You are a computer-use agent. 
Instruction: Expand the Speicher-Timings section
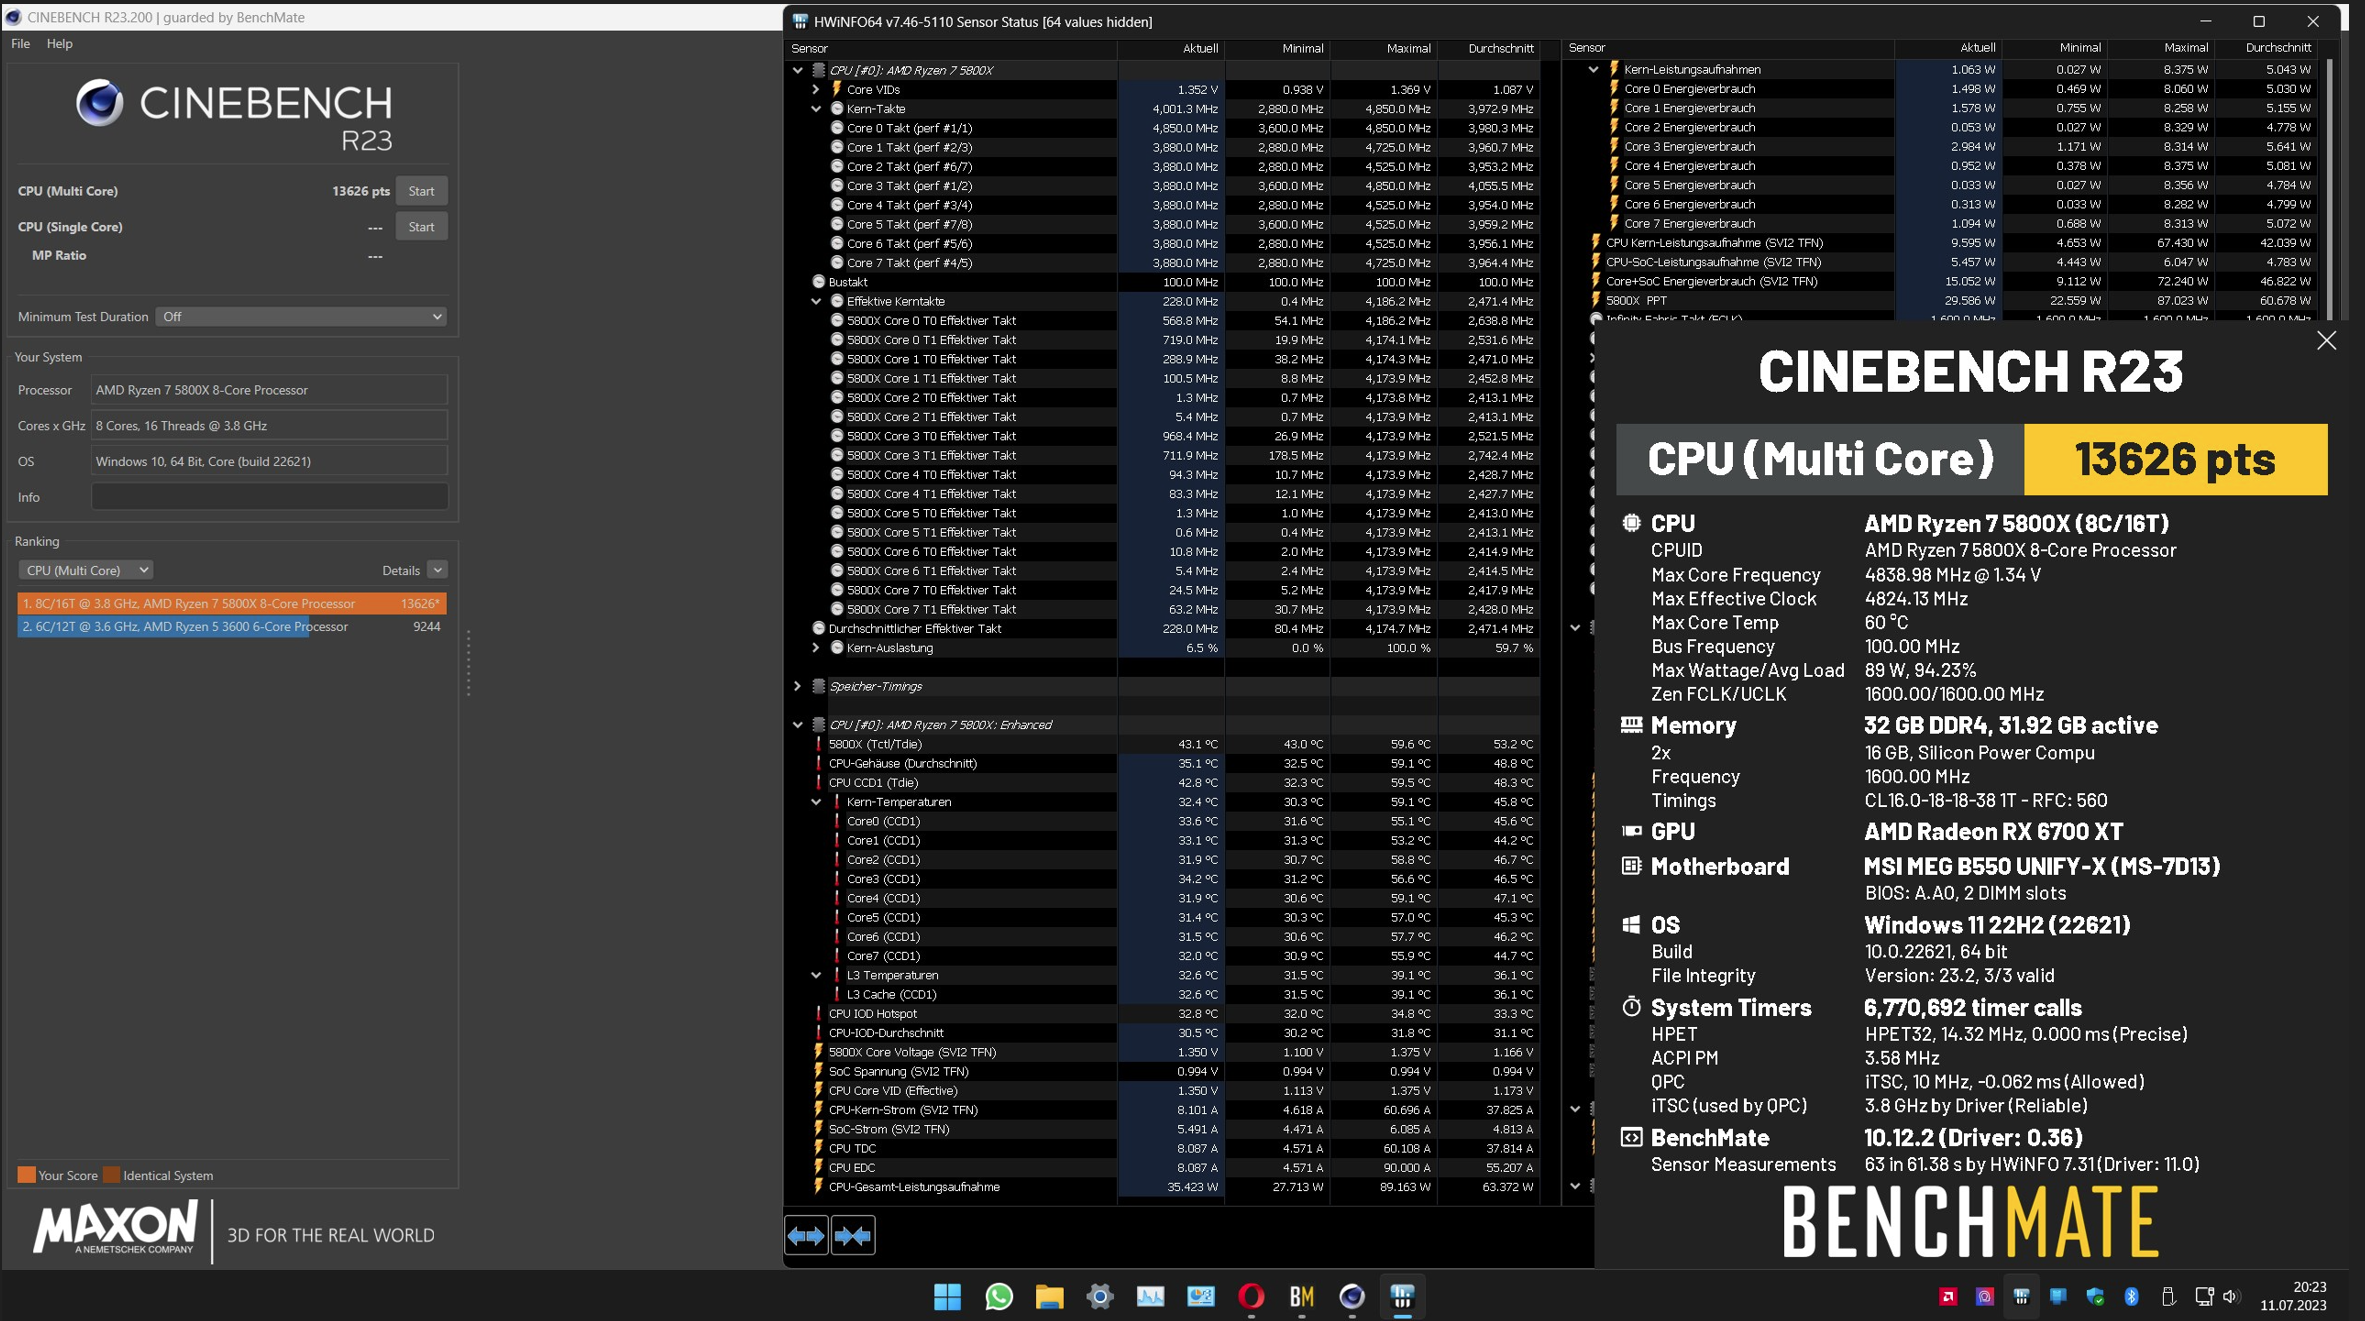click(x=797, y=686)
